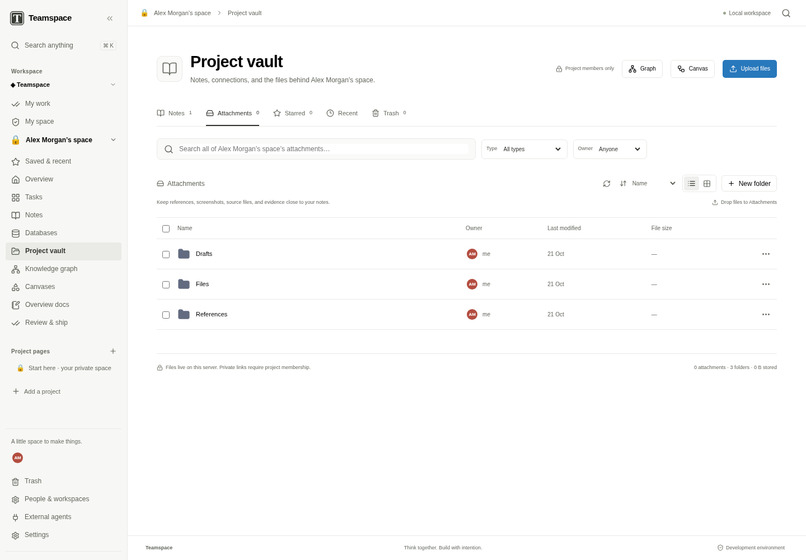
Task: Create a New folder
Action: click(x=749, y=184)
